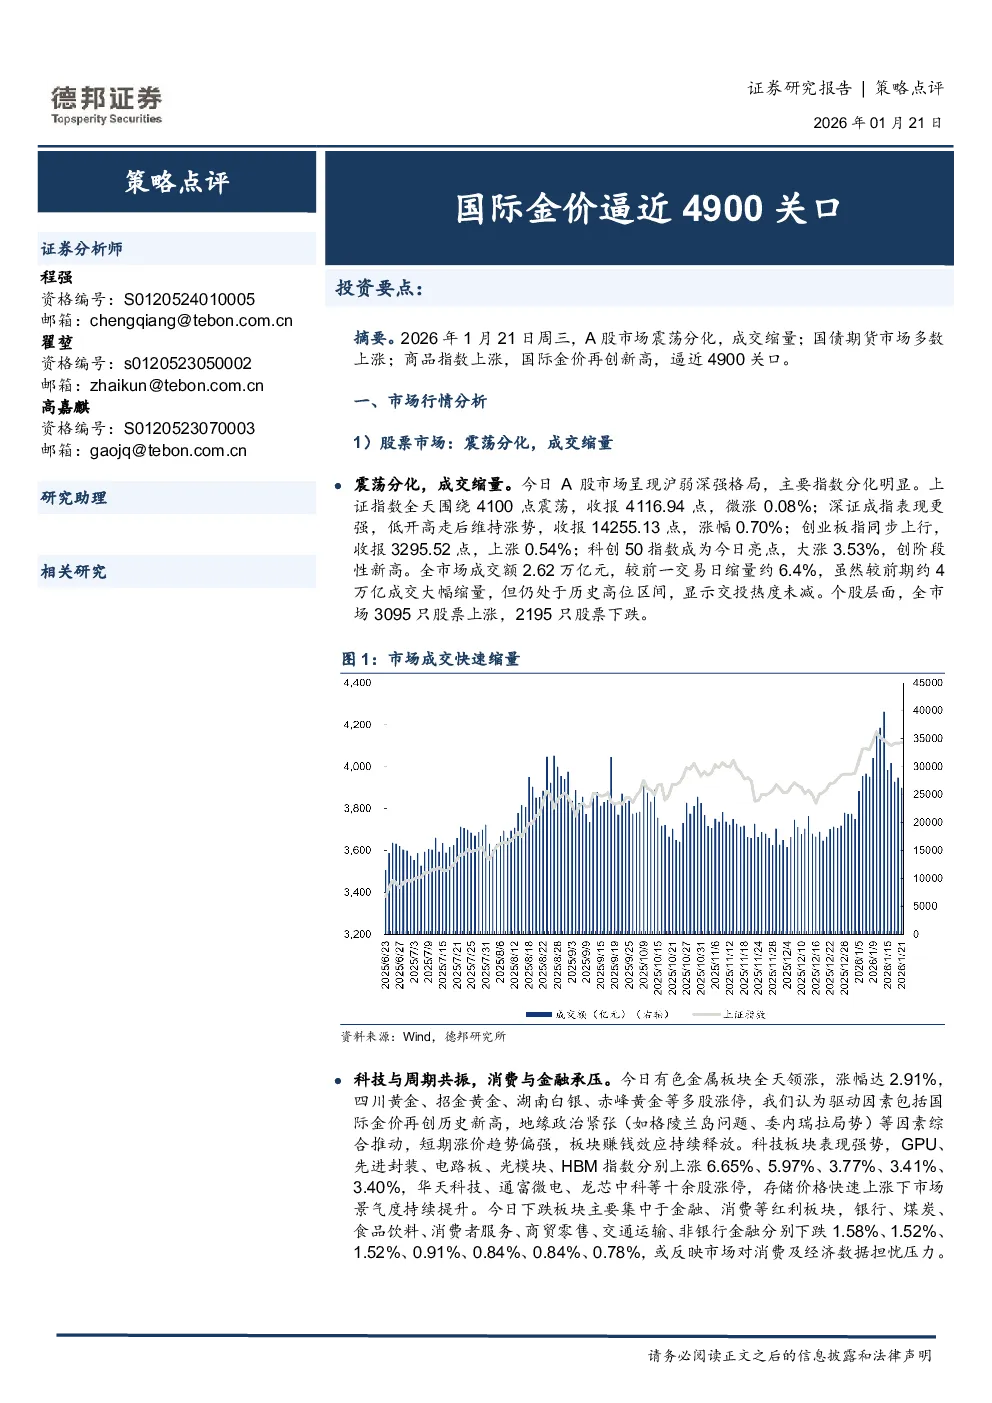Viewport: 992px width, 1403px height.
Task: Click the 德邦证券 Topsperity Securities logo
Action: [x=106, y=105]
